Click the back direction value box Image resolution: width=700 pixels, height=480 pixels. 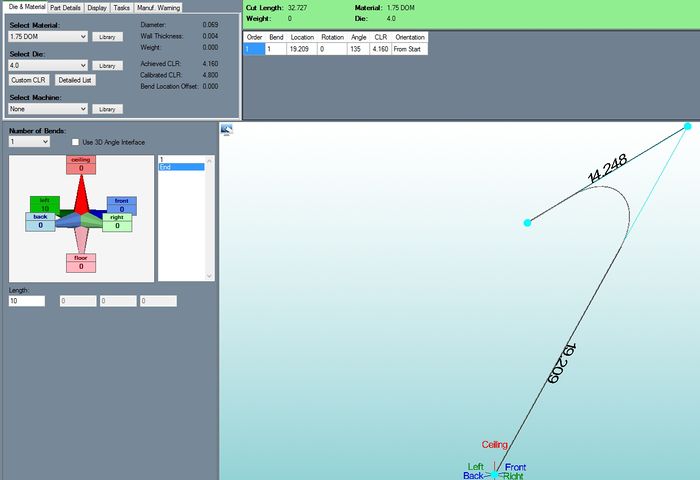tap(40, 226)
